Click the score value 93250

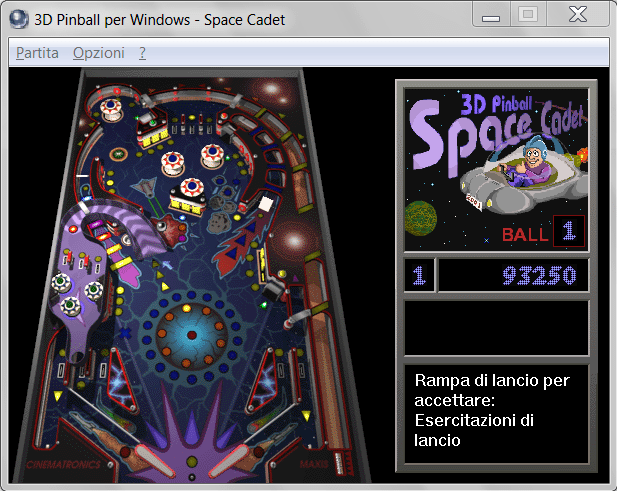[x=539, y=275]
